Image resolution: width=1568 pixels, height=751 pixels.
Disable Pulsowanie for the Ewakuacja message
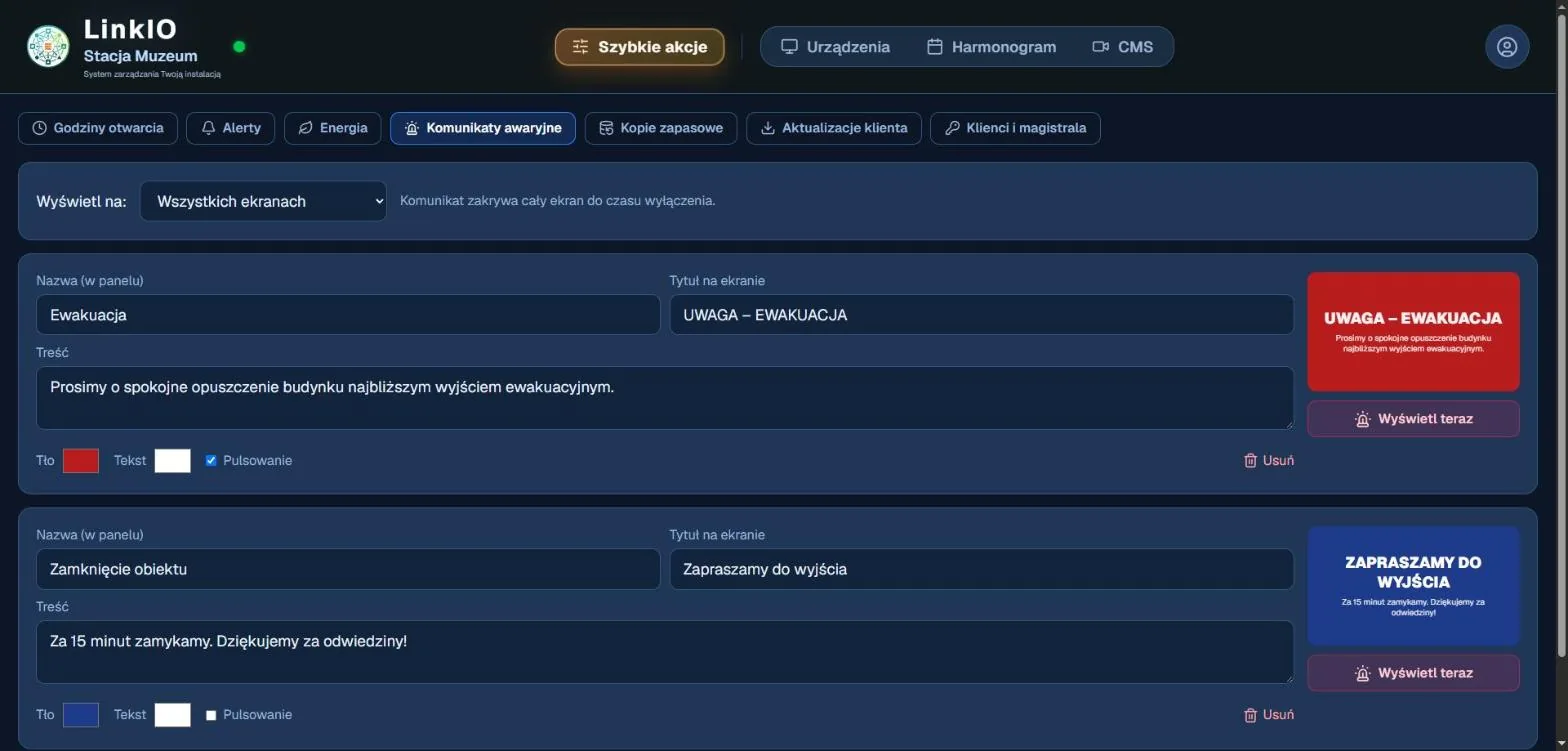pyautogui.click(x=211, y=461)
